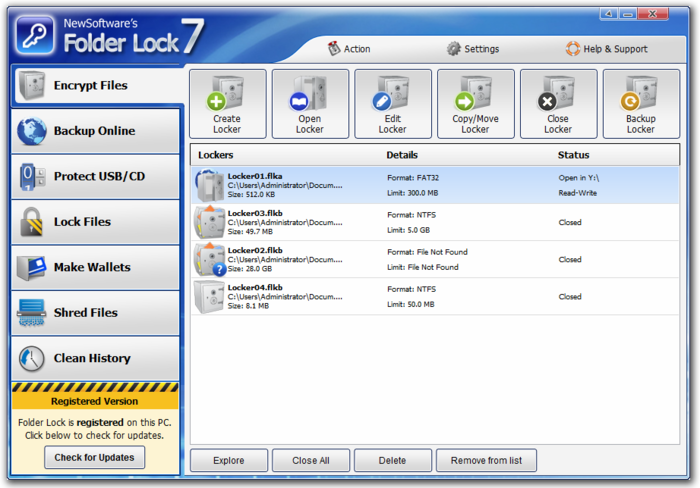This screenshot has height=488, width=700.
Task: Open Help & Support menu
Action: (x=606, y=49)
